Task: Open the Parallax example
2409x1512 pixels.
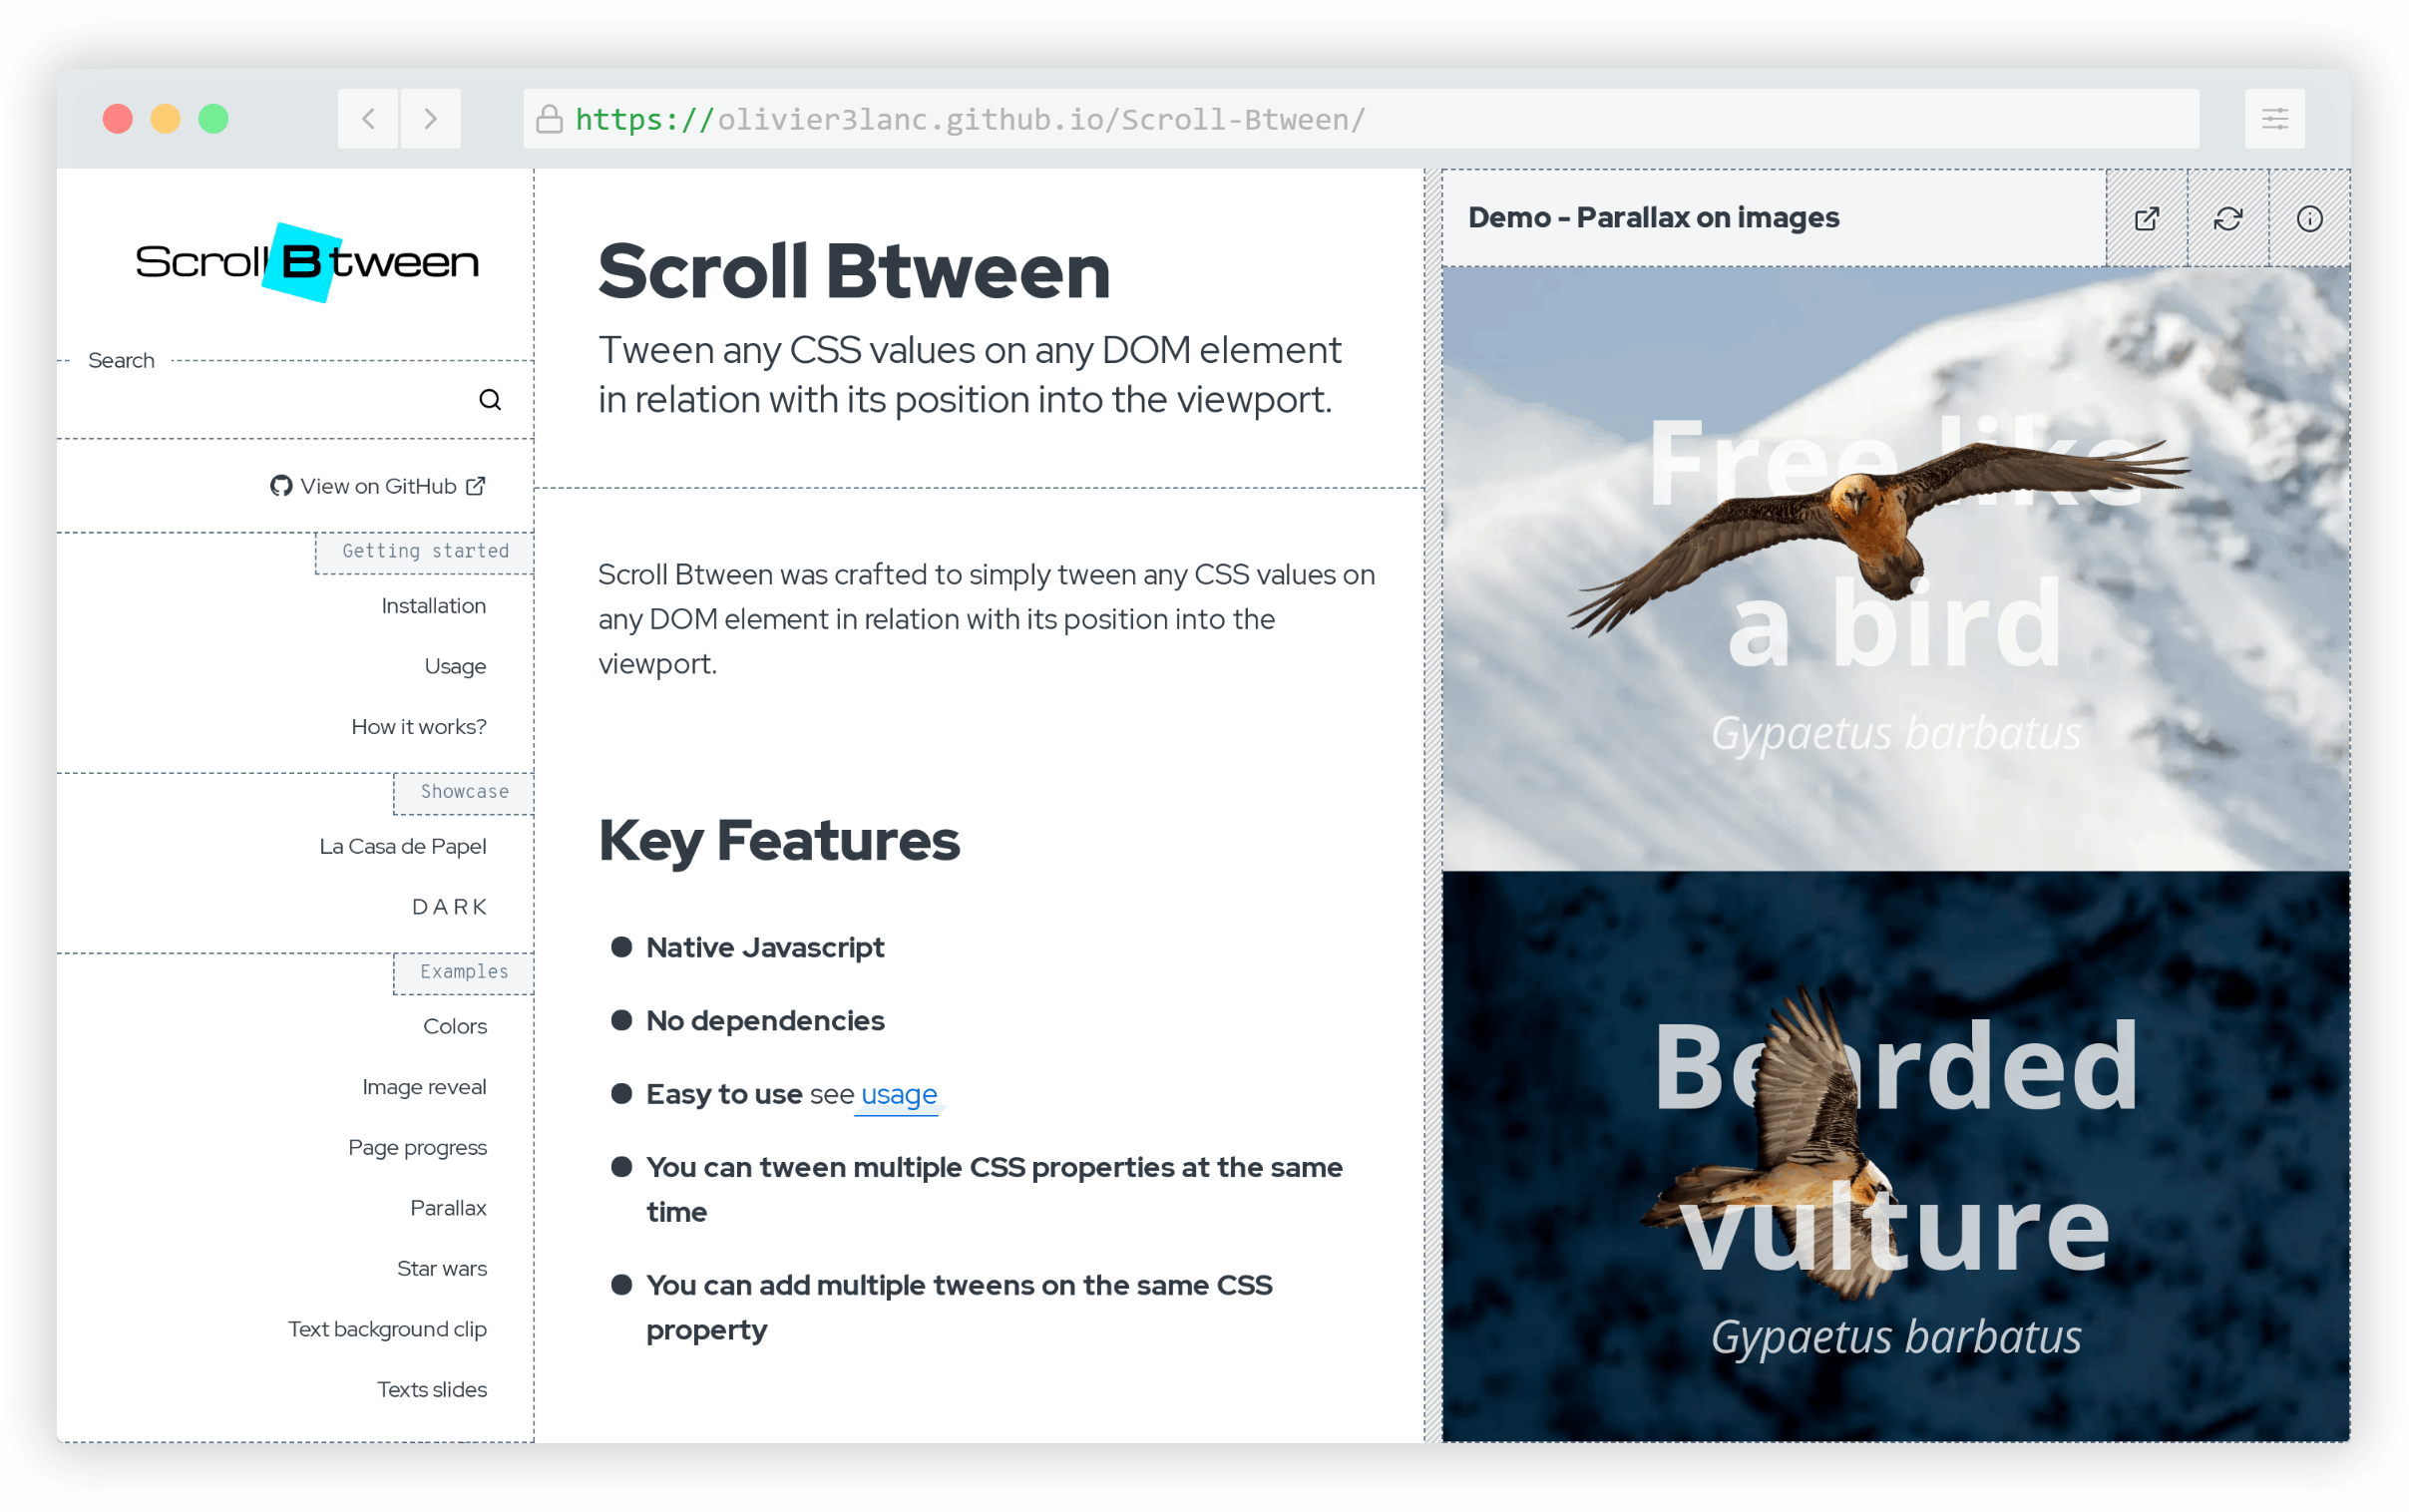Action: point(447,1208)
